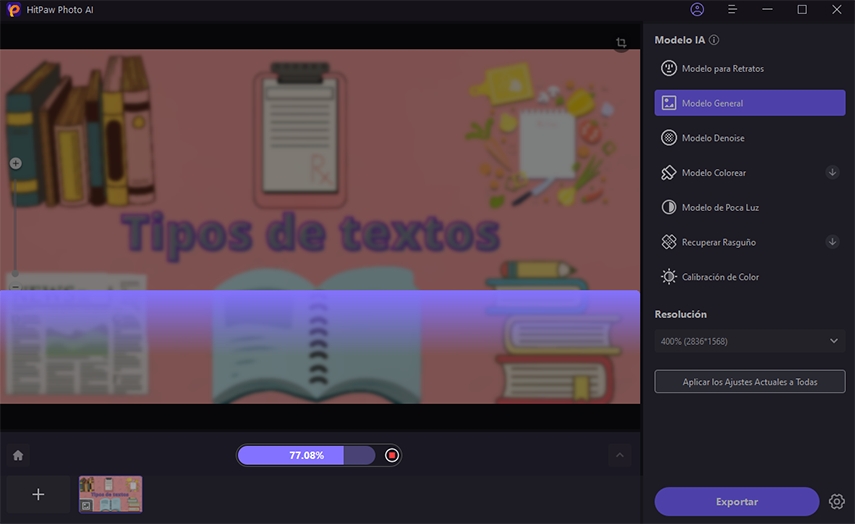The image size is (855, 524).
Task: Click the Resolución label
Action: [681, 314]
